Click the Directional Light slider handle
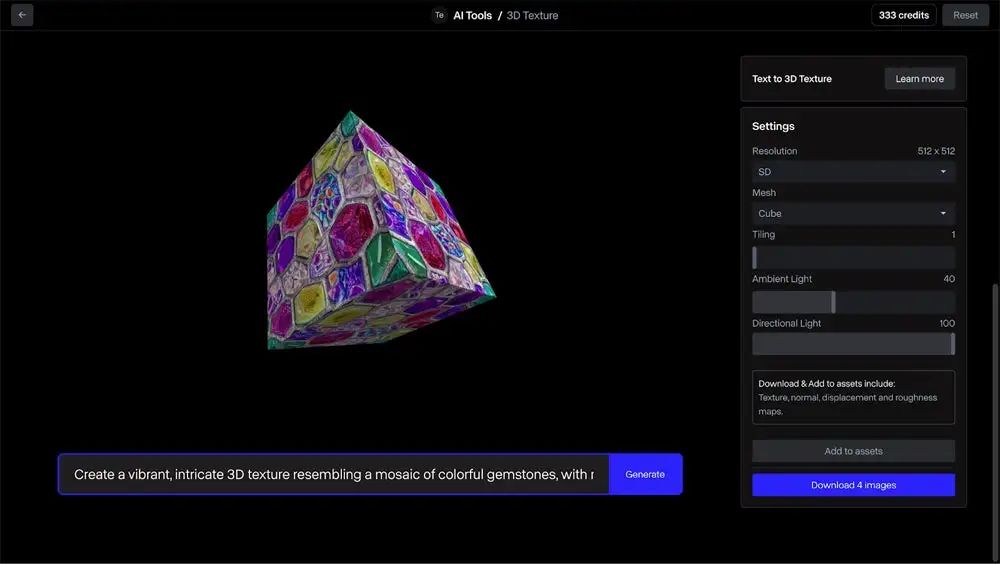Image resolution: width=1000 pixels, height=564 pixels. coord(952,344)
